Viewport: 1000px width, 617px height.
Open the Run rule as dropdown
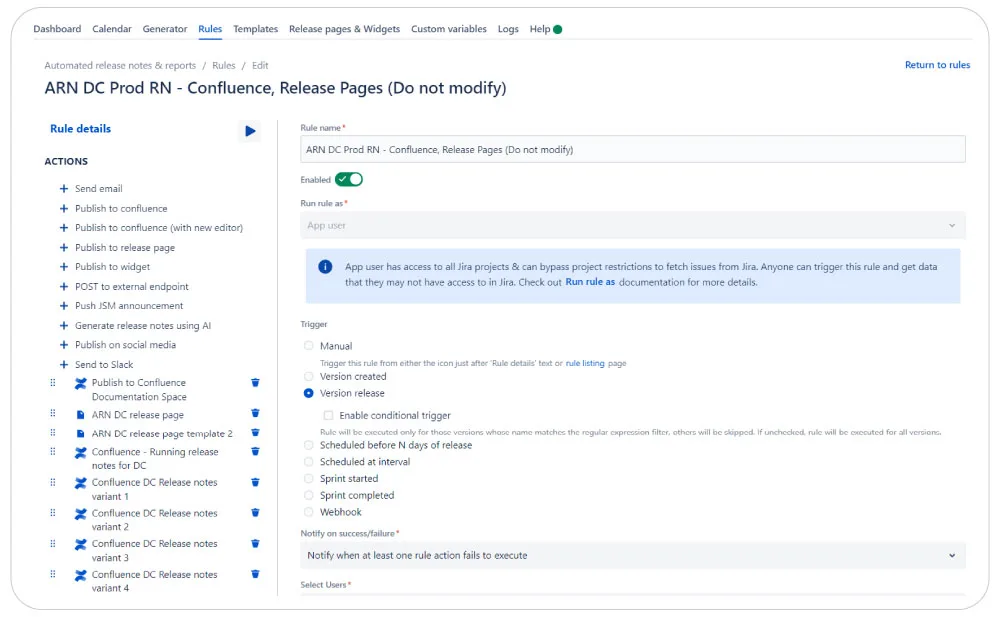tap(632, 226)
